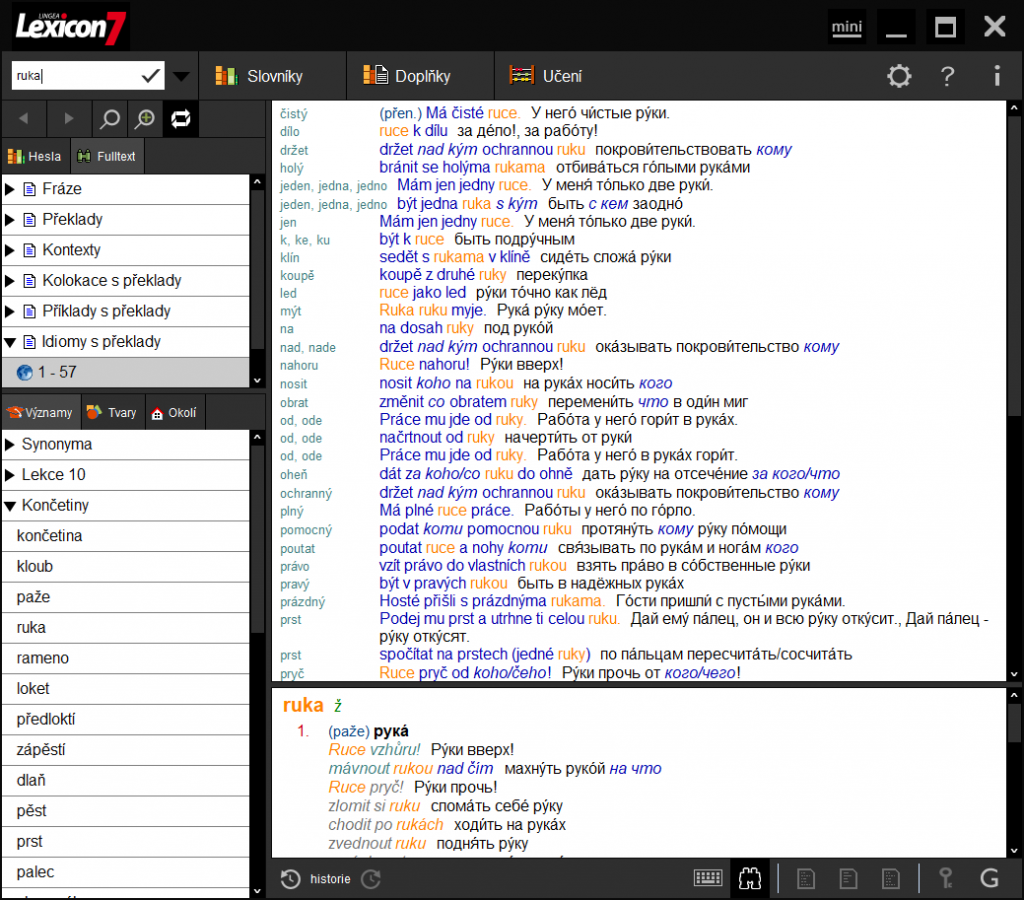
Task: Click the checkmark in the search field
Action: click(x=152, y=74)
